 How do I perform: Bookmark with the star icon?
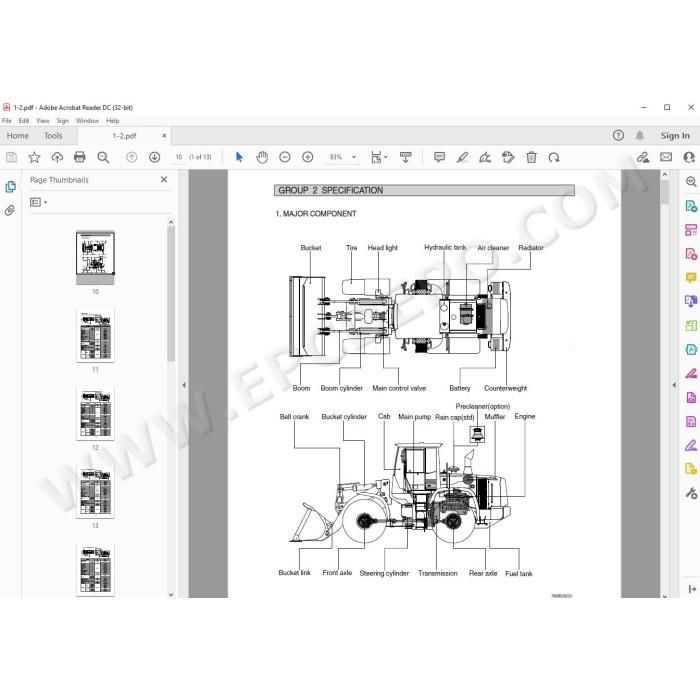coord(34,157)
